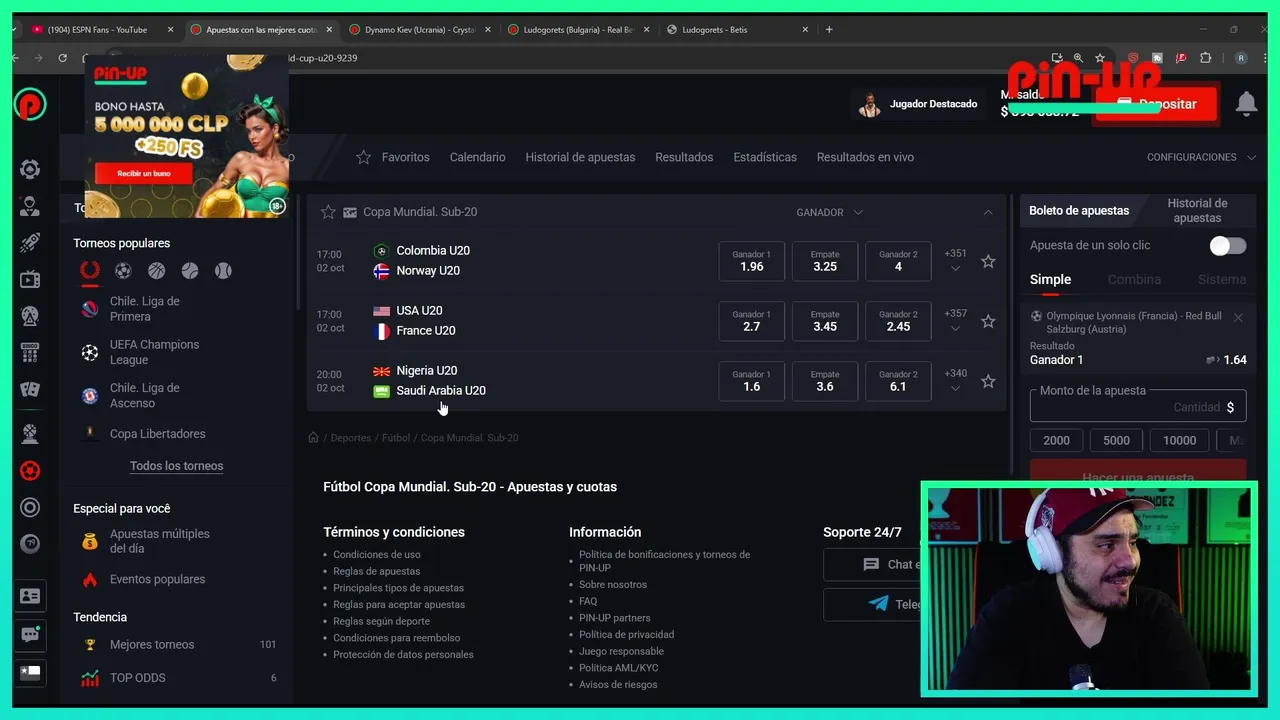The height and width of the screenshot is (720, 1280).
Task: Switch to Boleto de apuestas tab
Action: [1079, 211]
